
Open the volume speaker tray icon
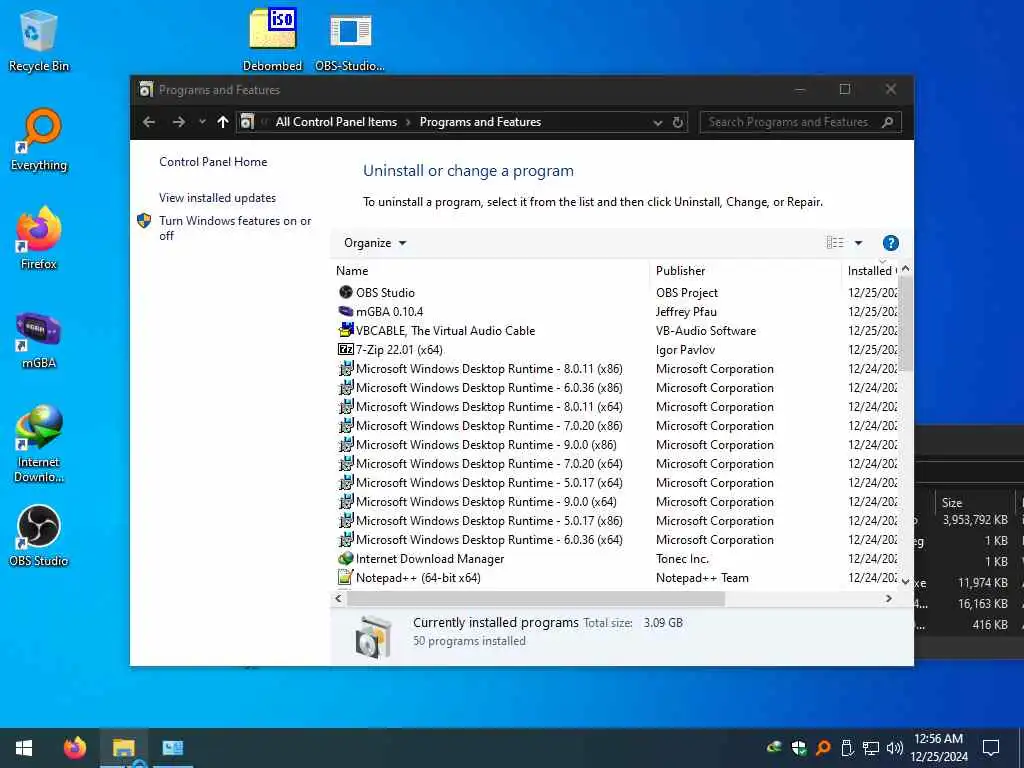coord(894,748)
